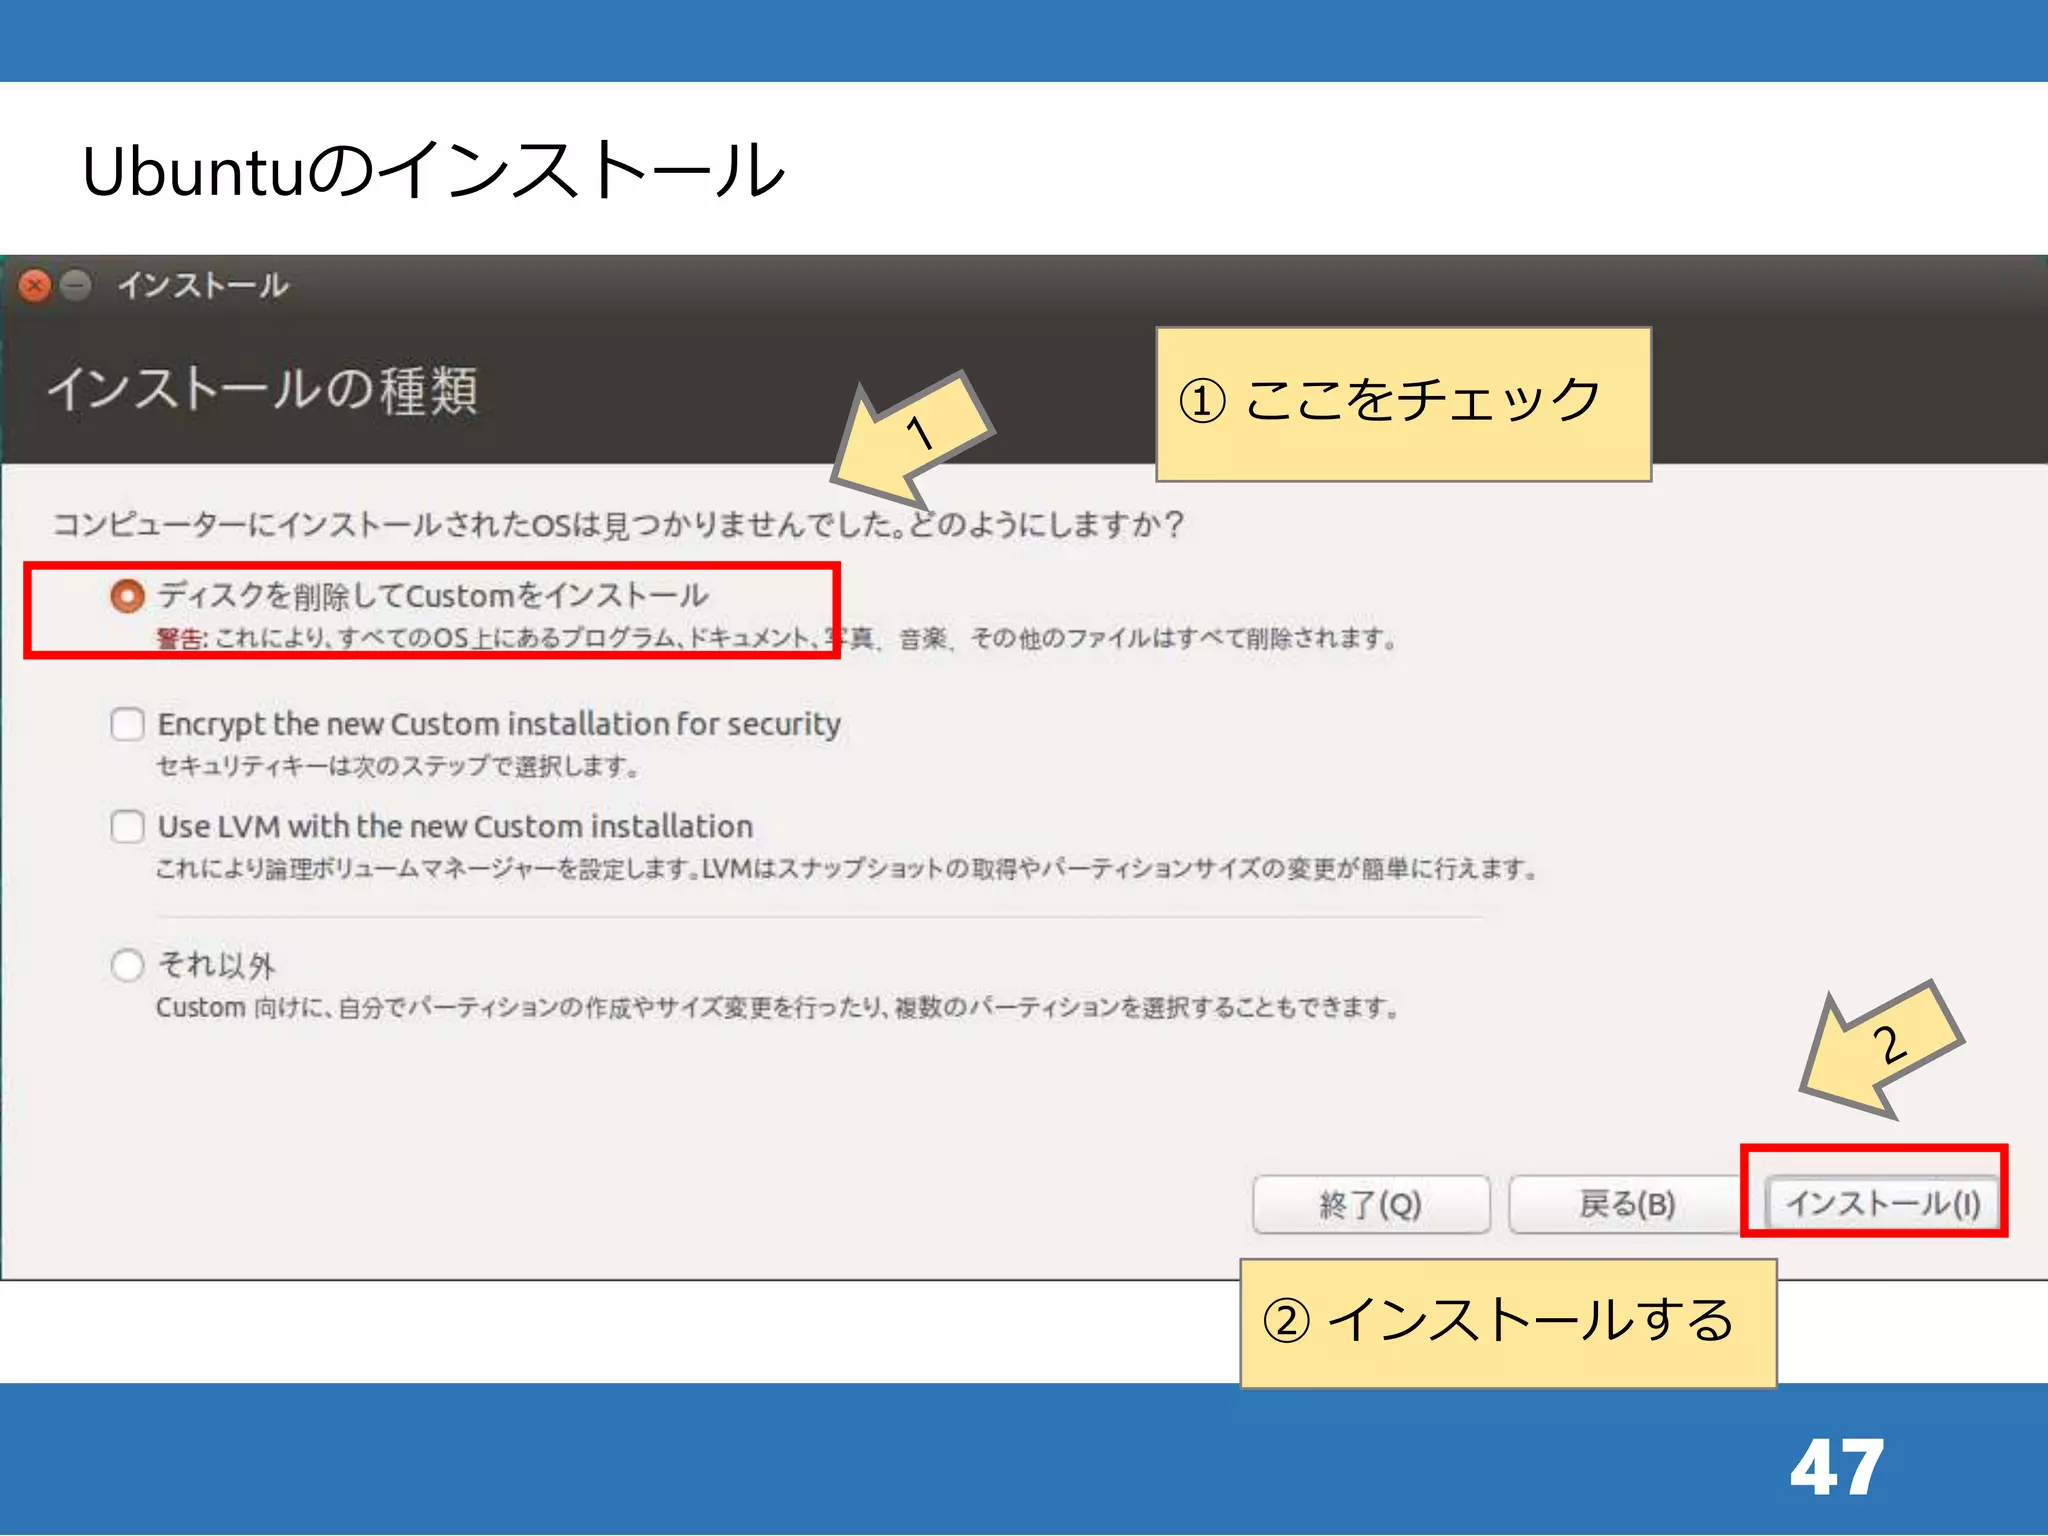
Task: Click 'セキュリティキーは次のステップで選択します。' description
Action: pos(397,766)
